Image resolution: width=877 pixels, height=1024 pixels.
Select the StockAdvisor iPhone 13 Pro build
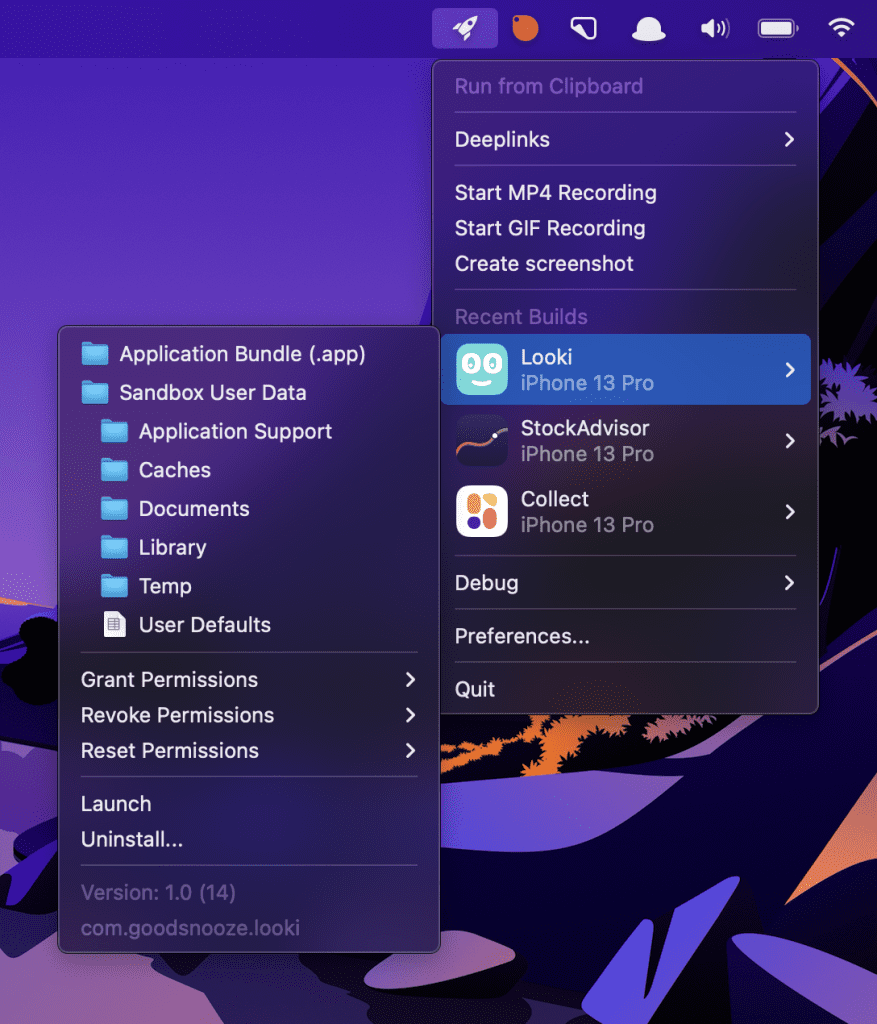click(626, 441)
